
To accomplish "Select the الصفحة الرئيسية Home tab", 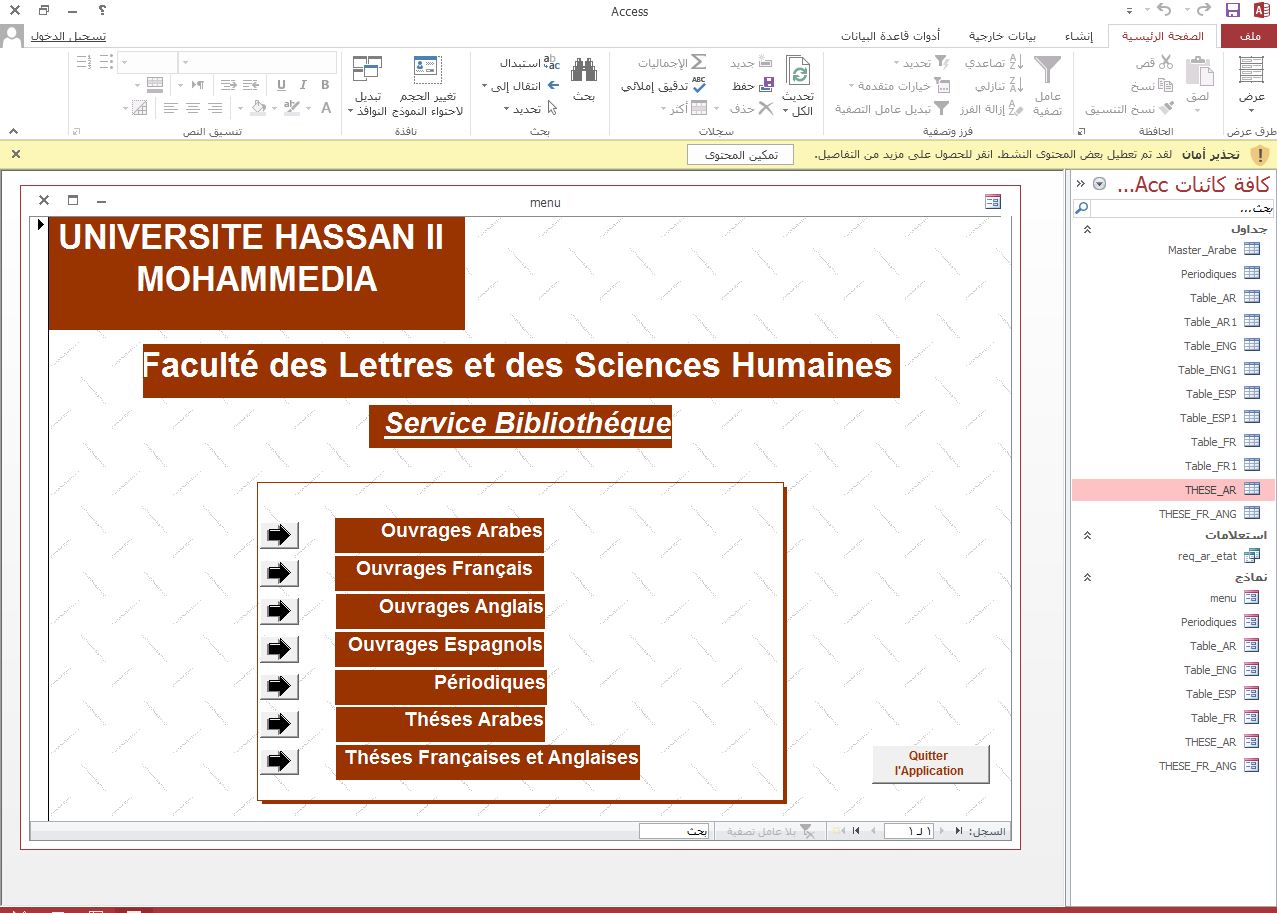I will click(x=1161, y=36).
